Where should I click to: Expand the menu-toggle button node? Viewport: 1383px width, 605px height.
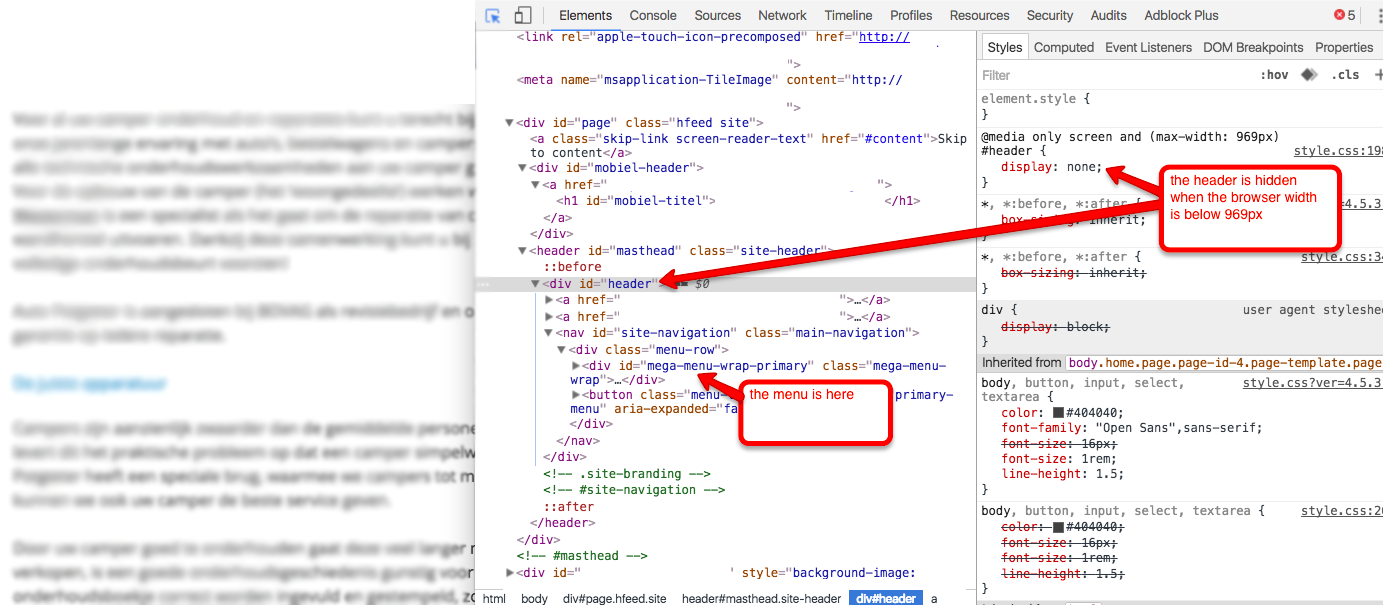(575, 395)
